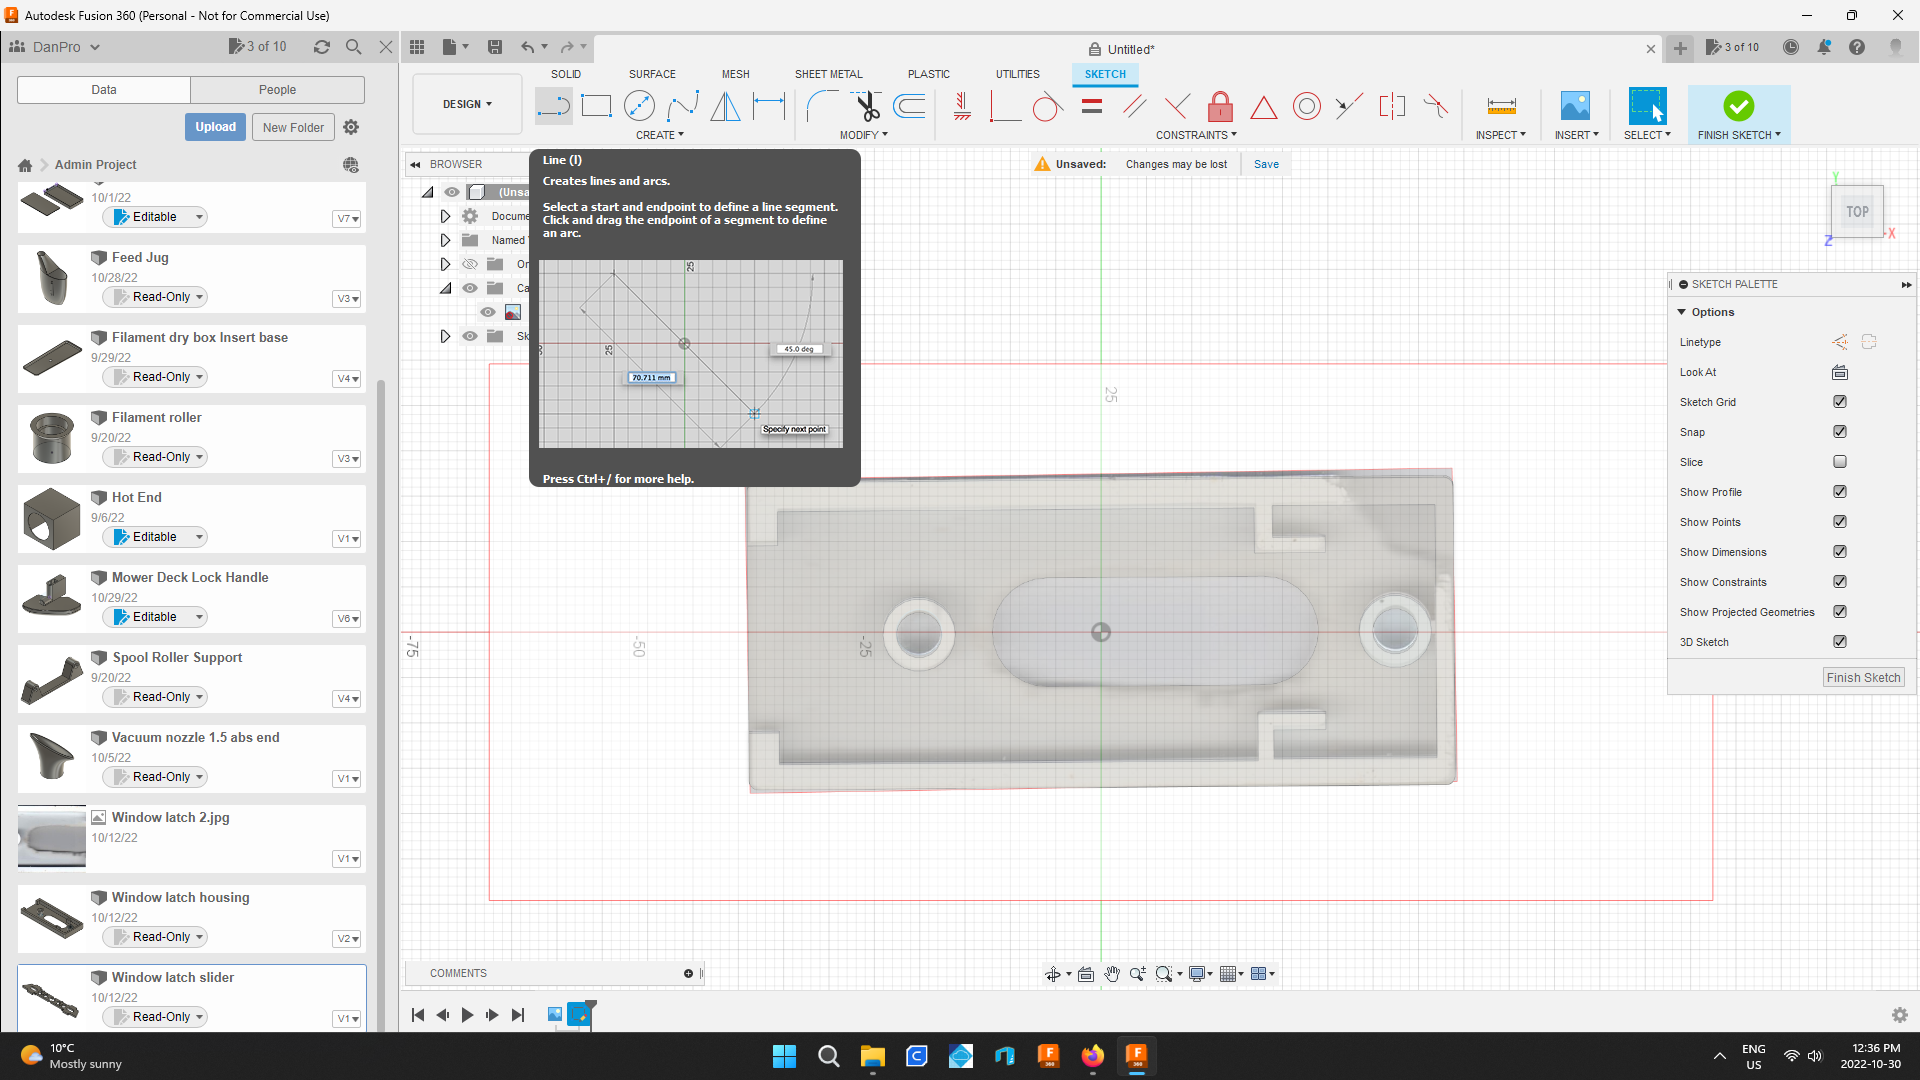Switch to the Surface tab

tap(652, 74)
